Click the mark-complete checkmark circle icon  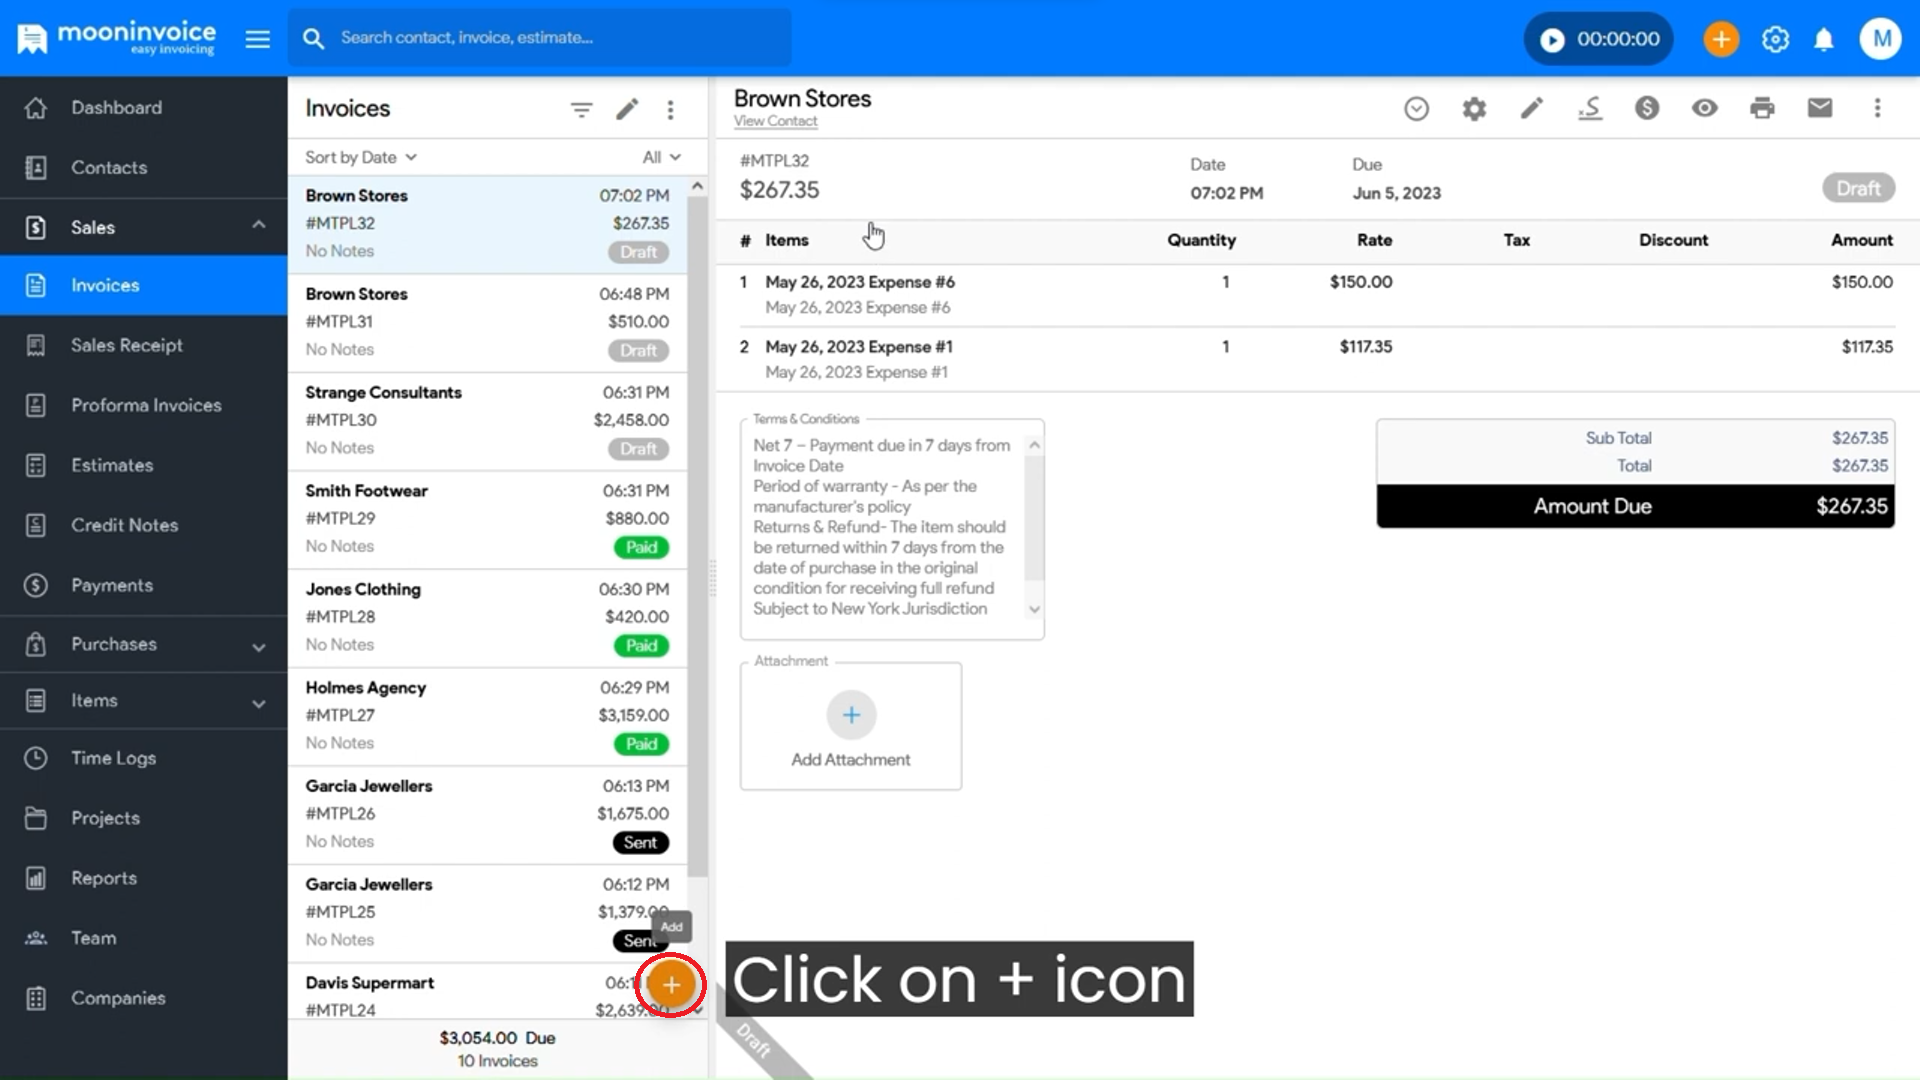(1416, 108)
